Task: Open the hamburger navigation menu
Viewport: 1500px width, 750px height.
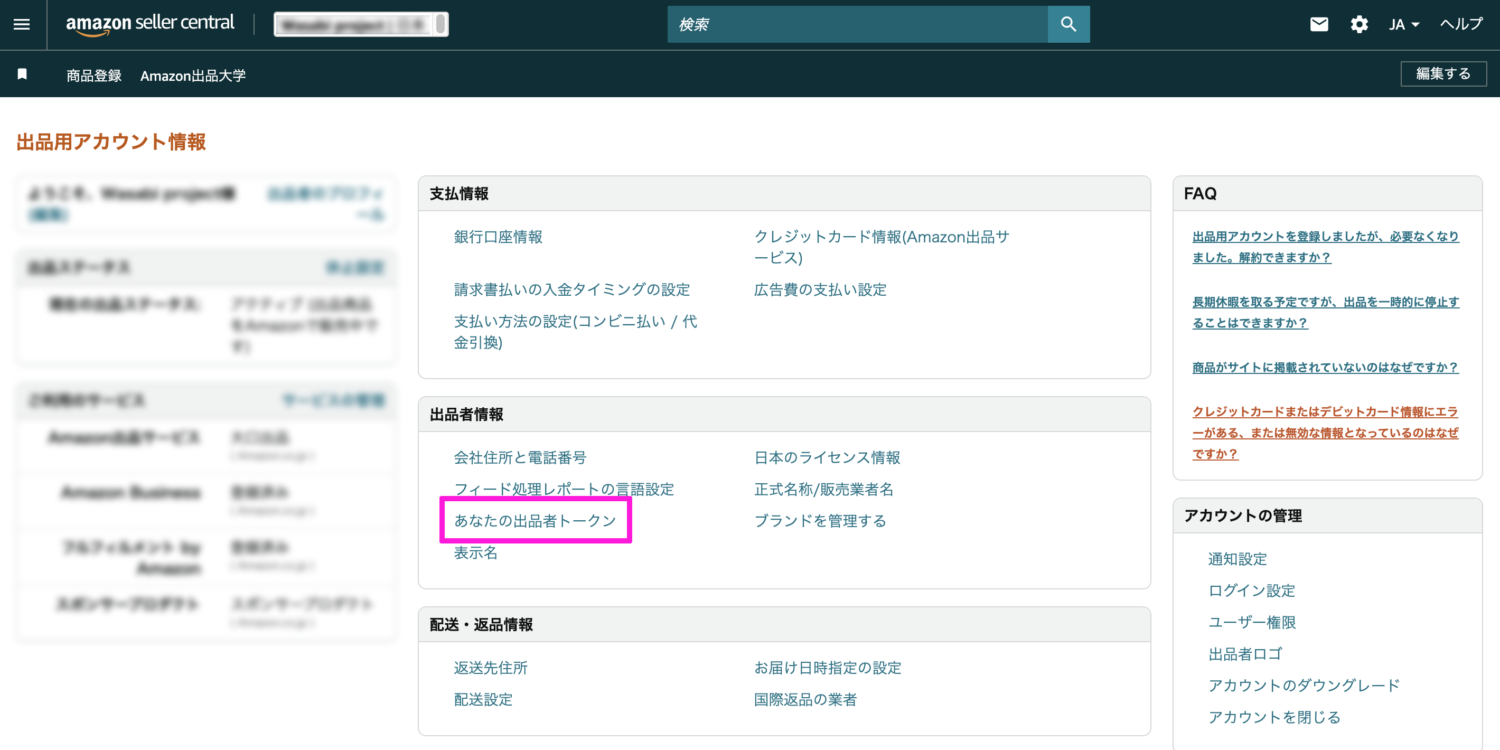Action: 22,24
